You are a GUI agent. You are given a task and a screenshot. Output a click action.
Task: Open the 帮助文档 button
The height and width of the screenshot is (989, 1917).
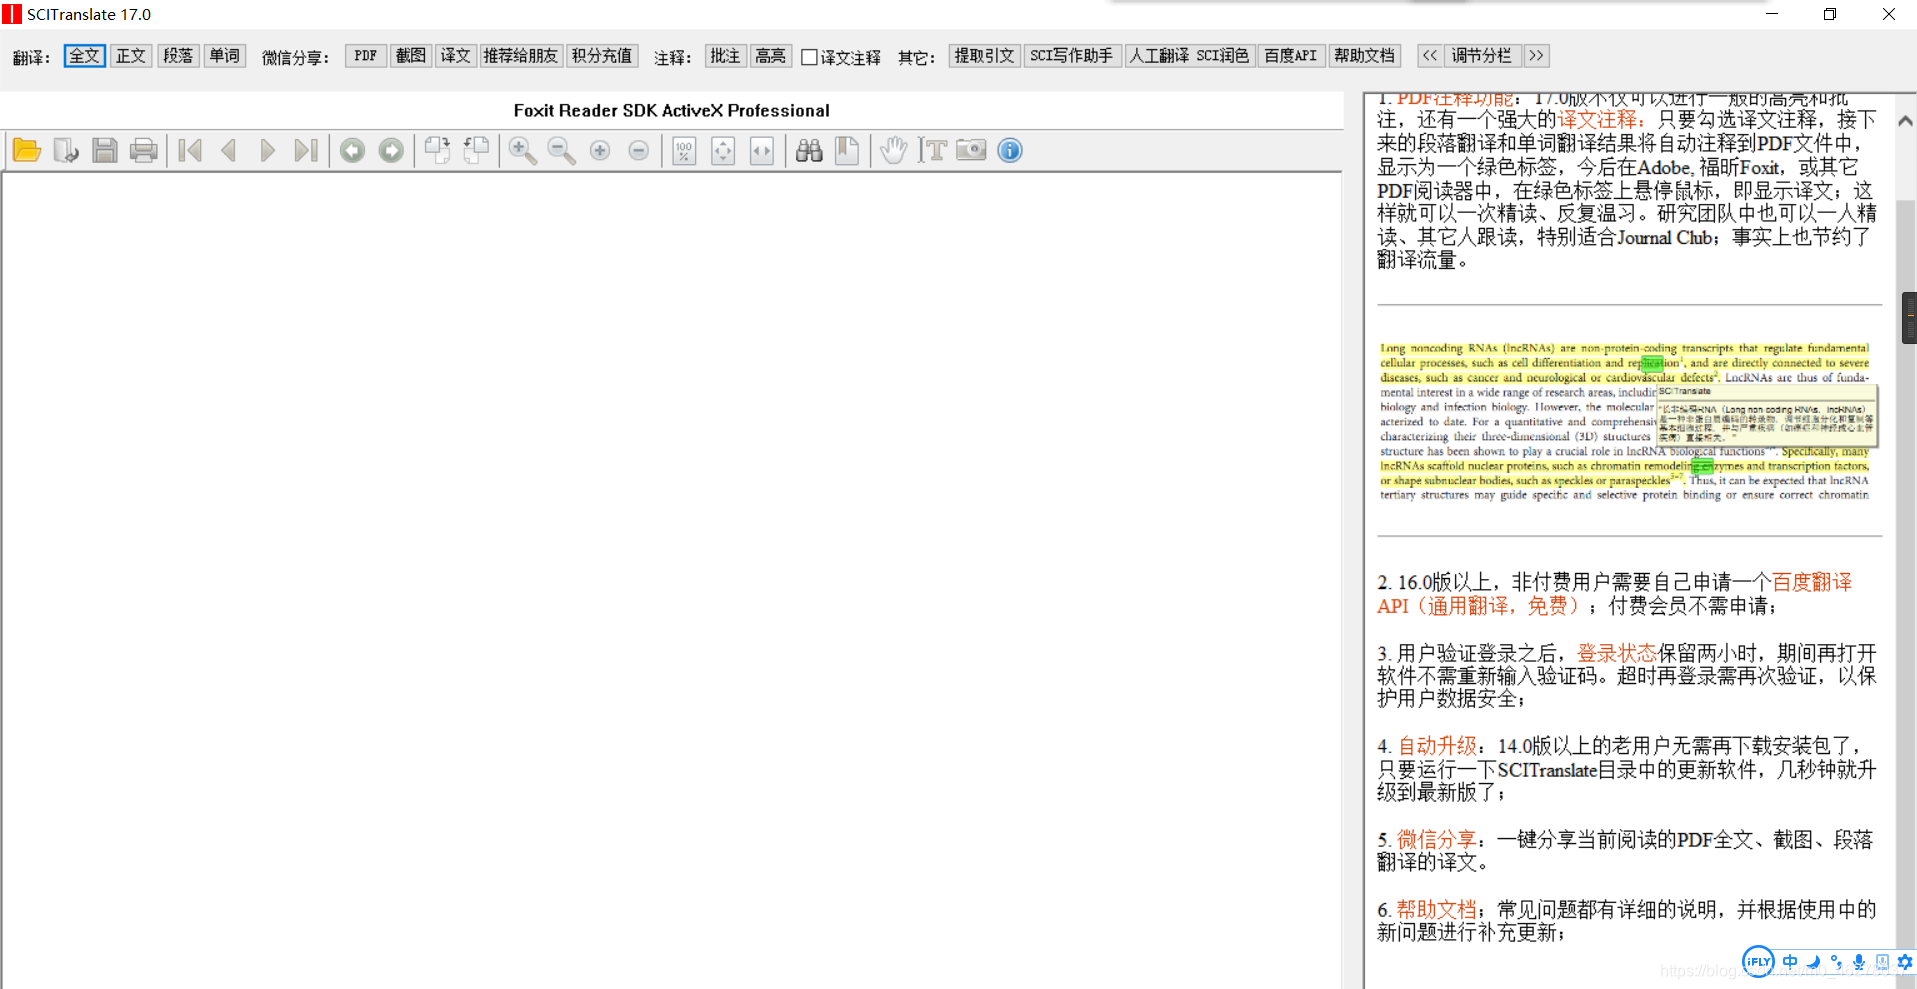[1364, 56]
